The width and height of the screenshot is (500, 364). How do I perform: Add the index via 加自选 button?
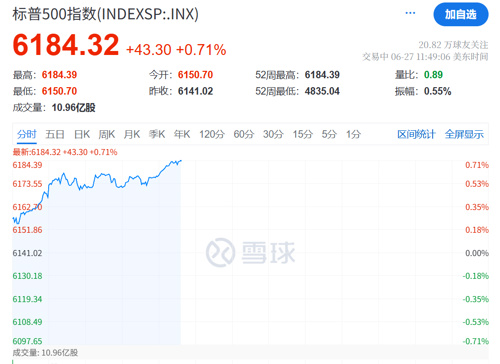[461, 14]
